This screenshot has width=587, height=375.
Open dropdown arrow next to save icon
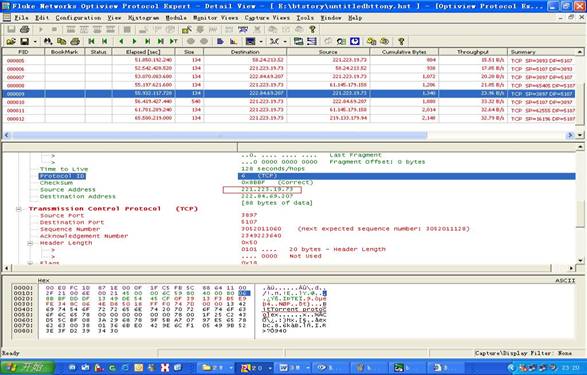tap(35, 42)
